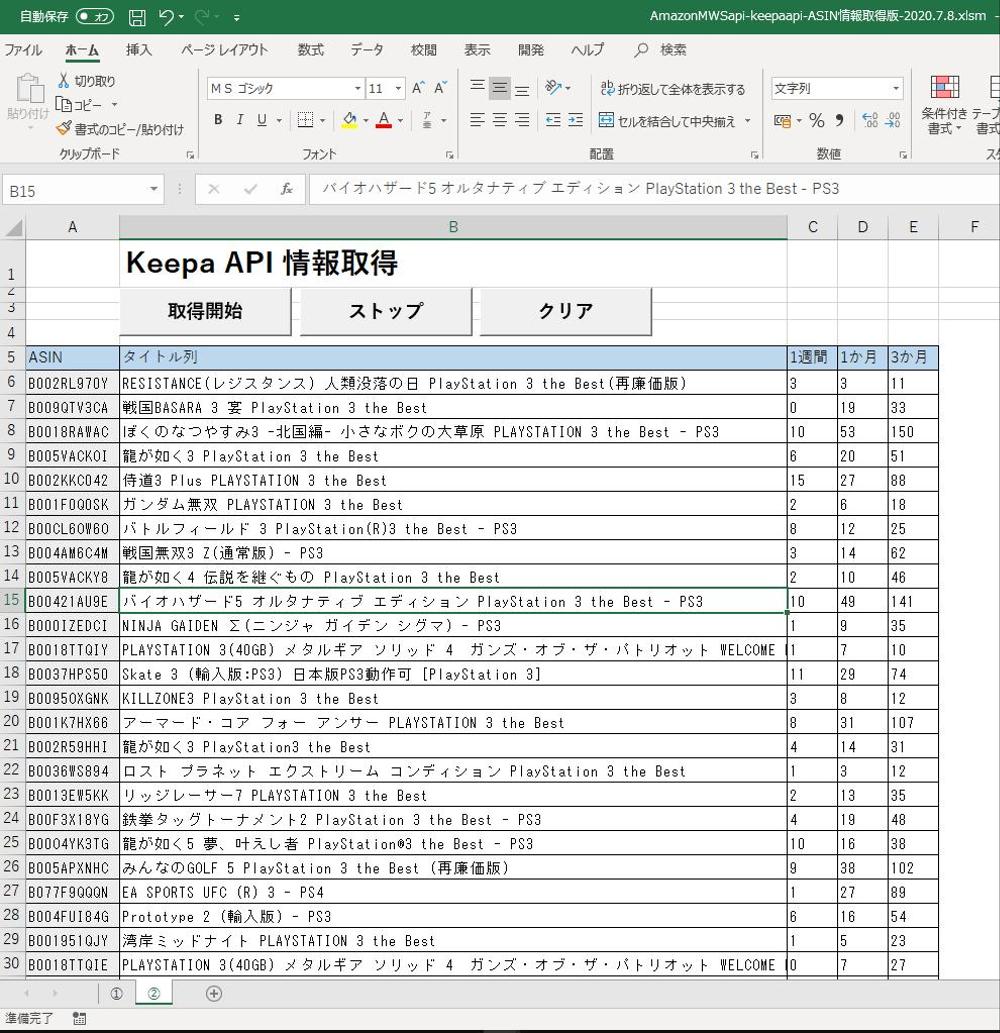
Task: Click the ストップ button
Action: (385, 311)
